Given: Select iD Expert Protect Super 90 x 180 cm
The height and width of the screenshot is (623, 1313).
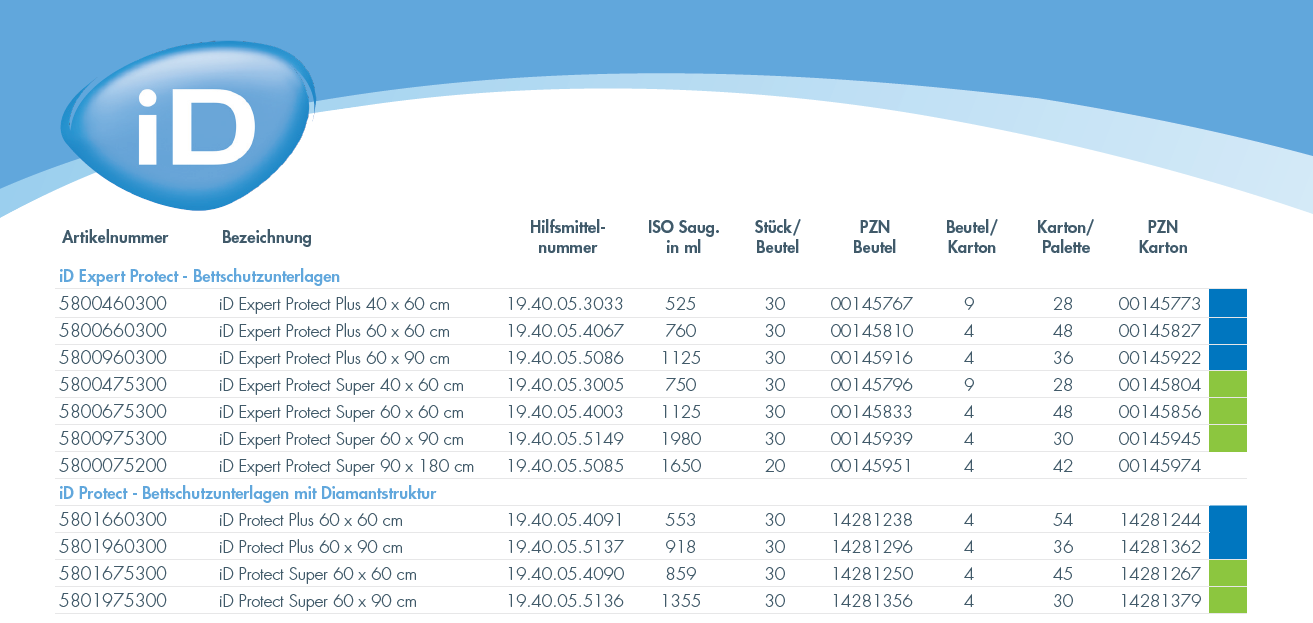Looking at the screenshot, I should pos(347,466).
